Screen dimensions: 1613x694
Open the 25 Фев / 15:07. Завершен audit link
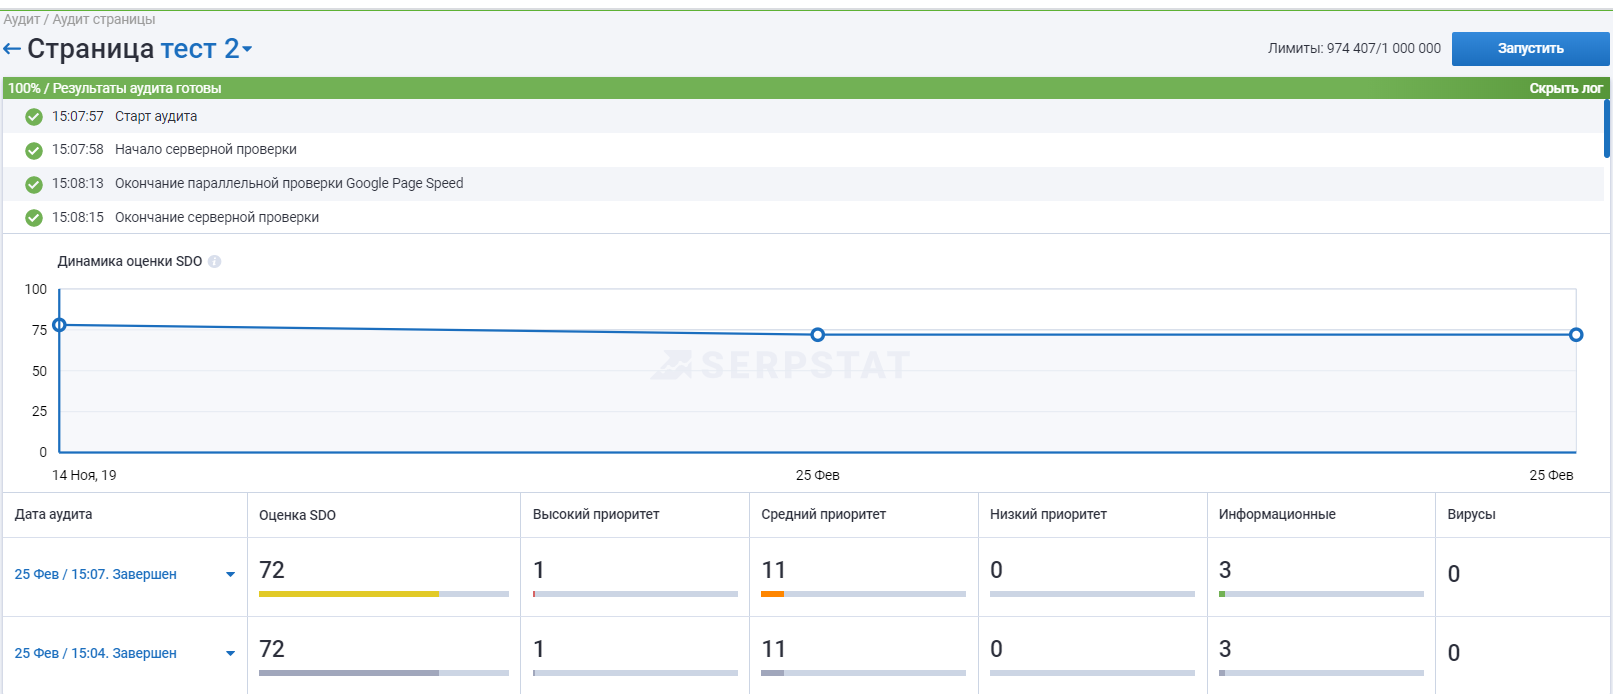(95, 574)
